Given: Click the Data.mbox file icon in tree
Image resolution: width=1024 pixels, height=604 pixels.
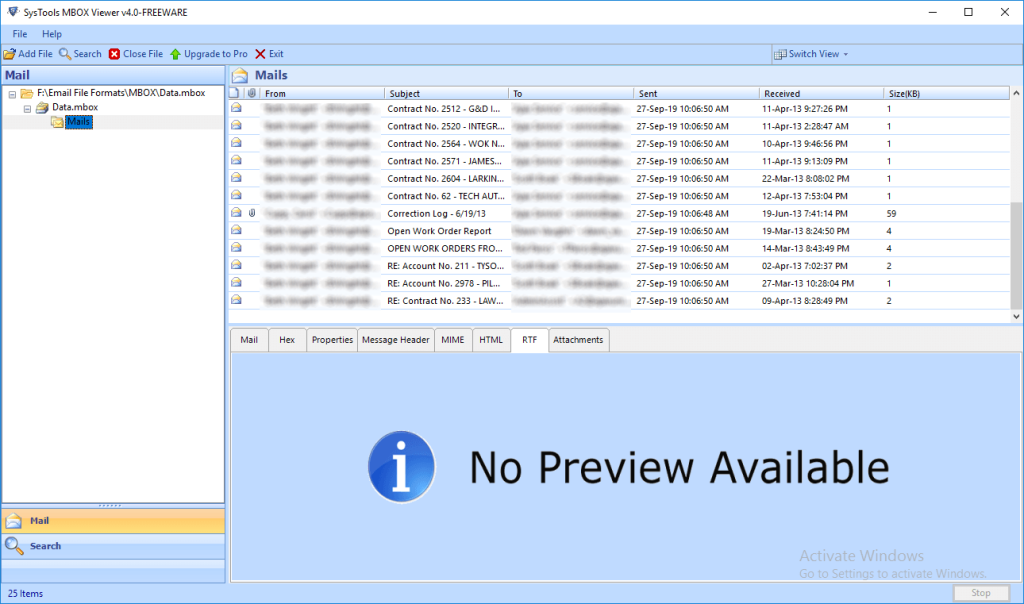Looking at the screenshot, I should click(42, 108).
